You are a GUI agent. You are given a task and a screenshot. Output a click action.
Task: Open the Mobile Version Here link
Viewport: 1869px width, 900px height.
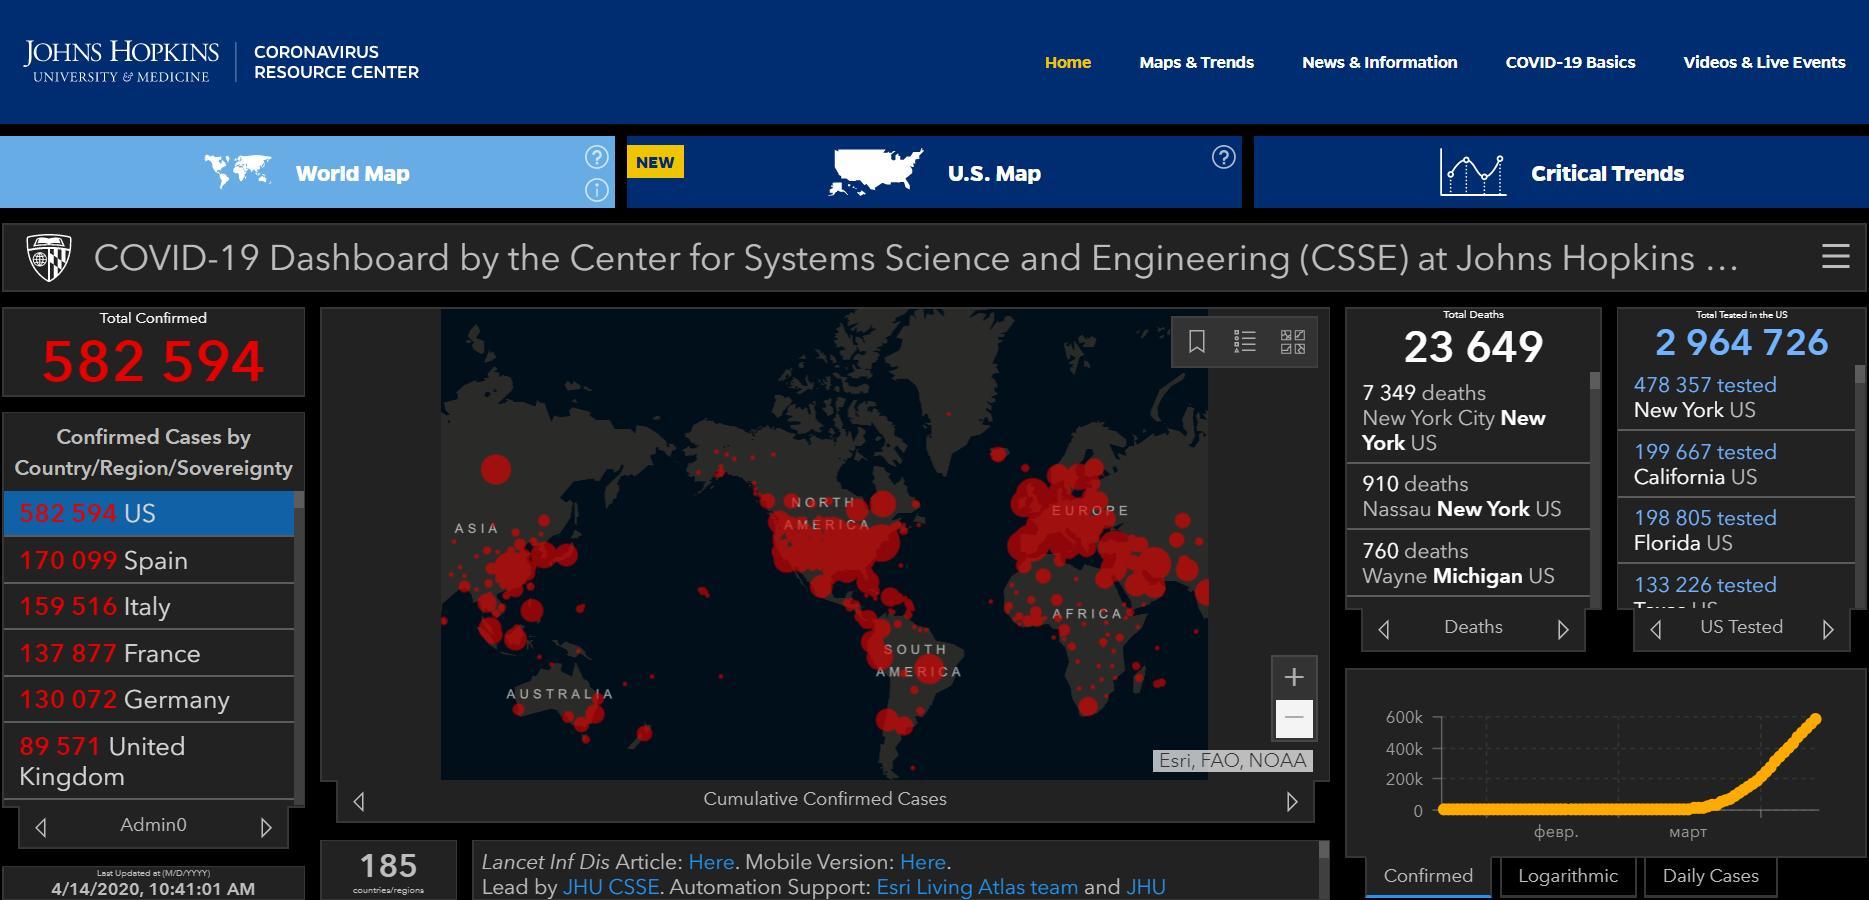click(922, 862)
